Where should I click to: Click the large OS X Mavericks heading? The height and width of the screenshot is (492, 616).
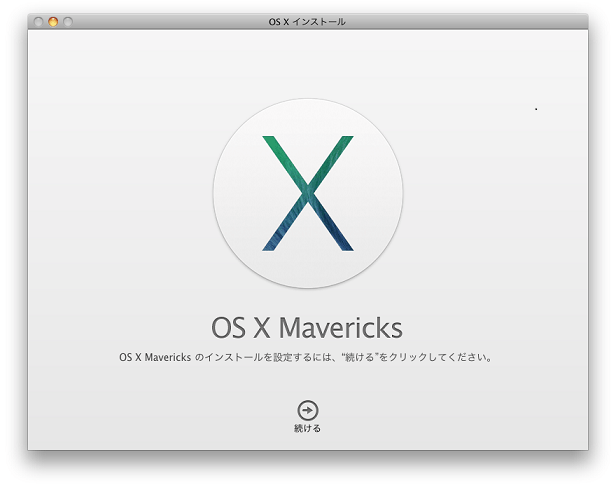[x=307, y=327]
